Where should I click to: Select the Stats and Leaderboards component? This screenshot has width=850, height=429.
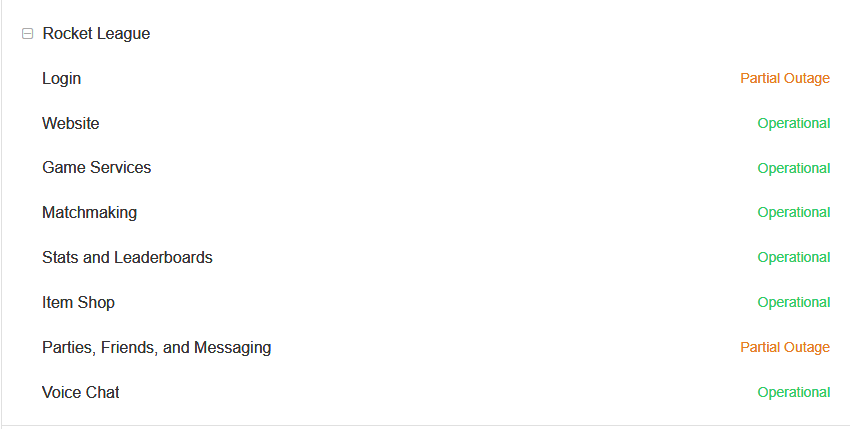[x=127, y=257]
